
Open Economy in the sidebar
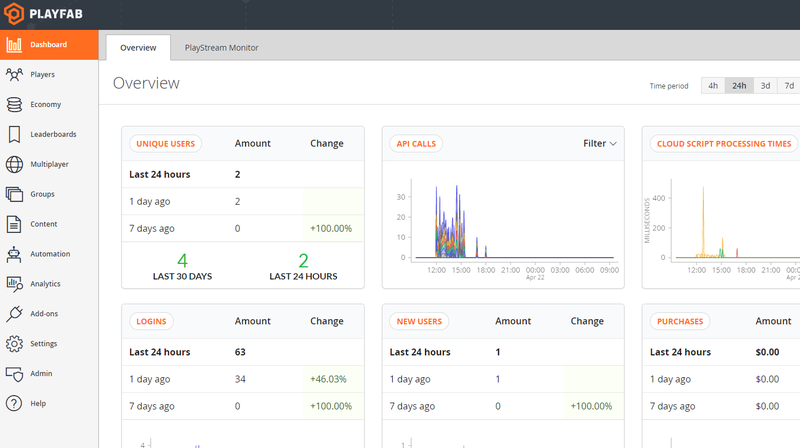(45, 105)
